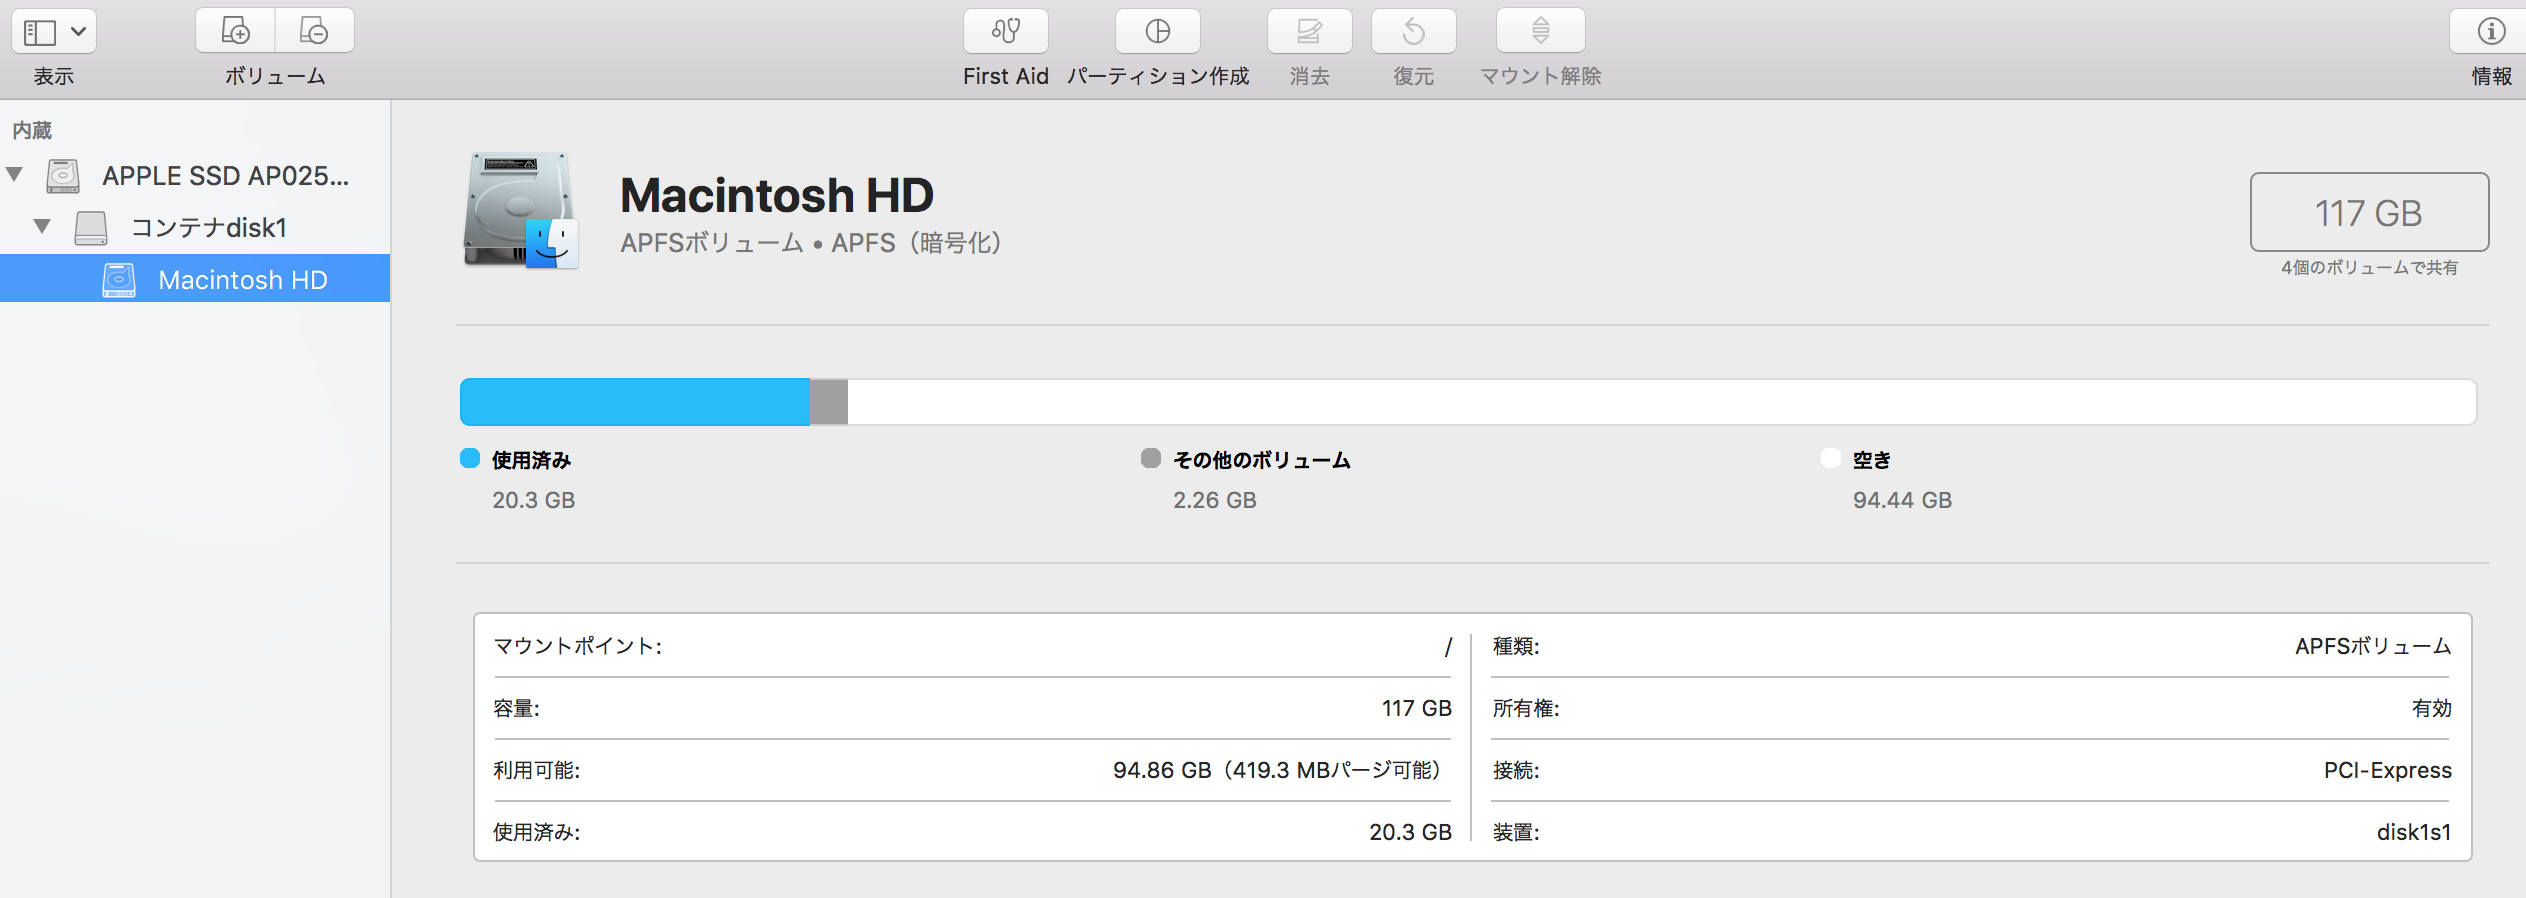Open the partition (パーティション作成) tool
2526x898 pixels.
click(x=1157, y=31)
